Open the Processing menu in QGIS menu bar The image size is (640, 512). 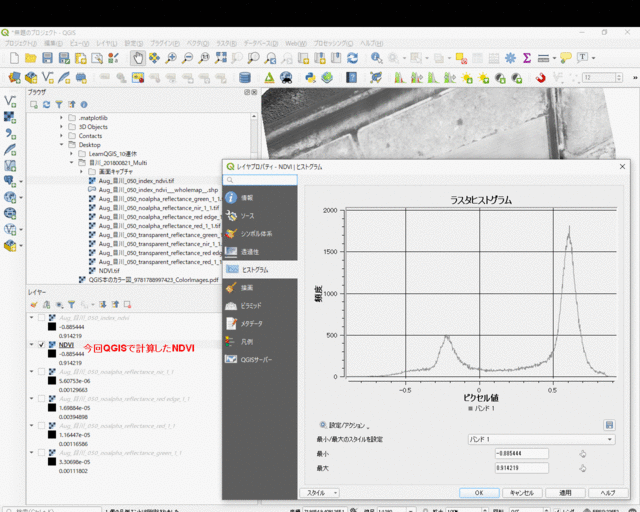[333, 43]
